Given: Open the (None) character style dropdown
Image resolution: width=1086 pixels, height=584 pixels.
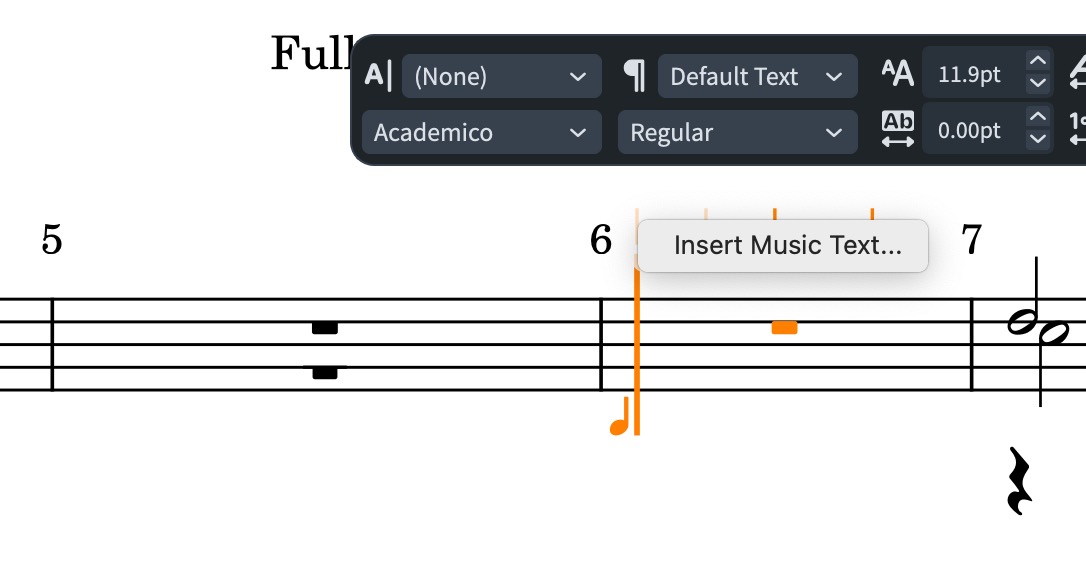Looking at the screenshot, I should 501,76.
